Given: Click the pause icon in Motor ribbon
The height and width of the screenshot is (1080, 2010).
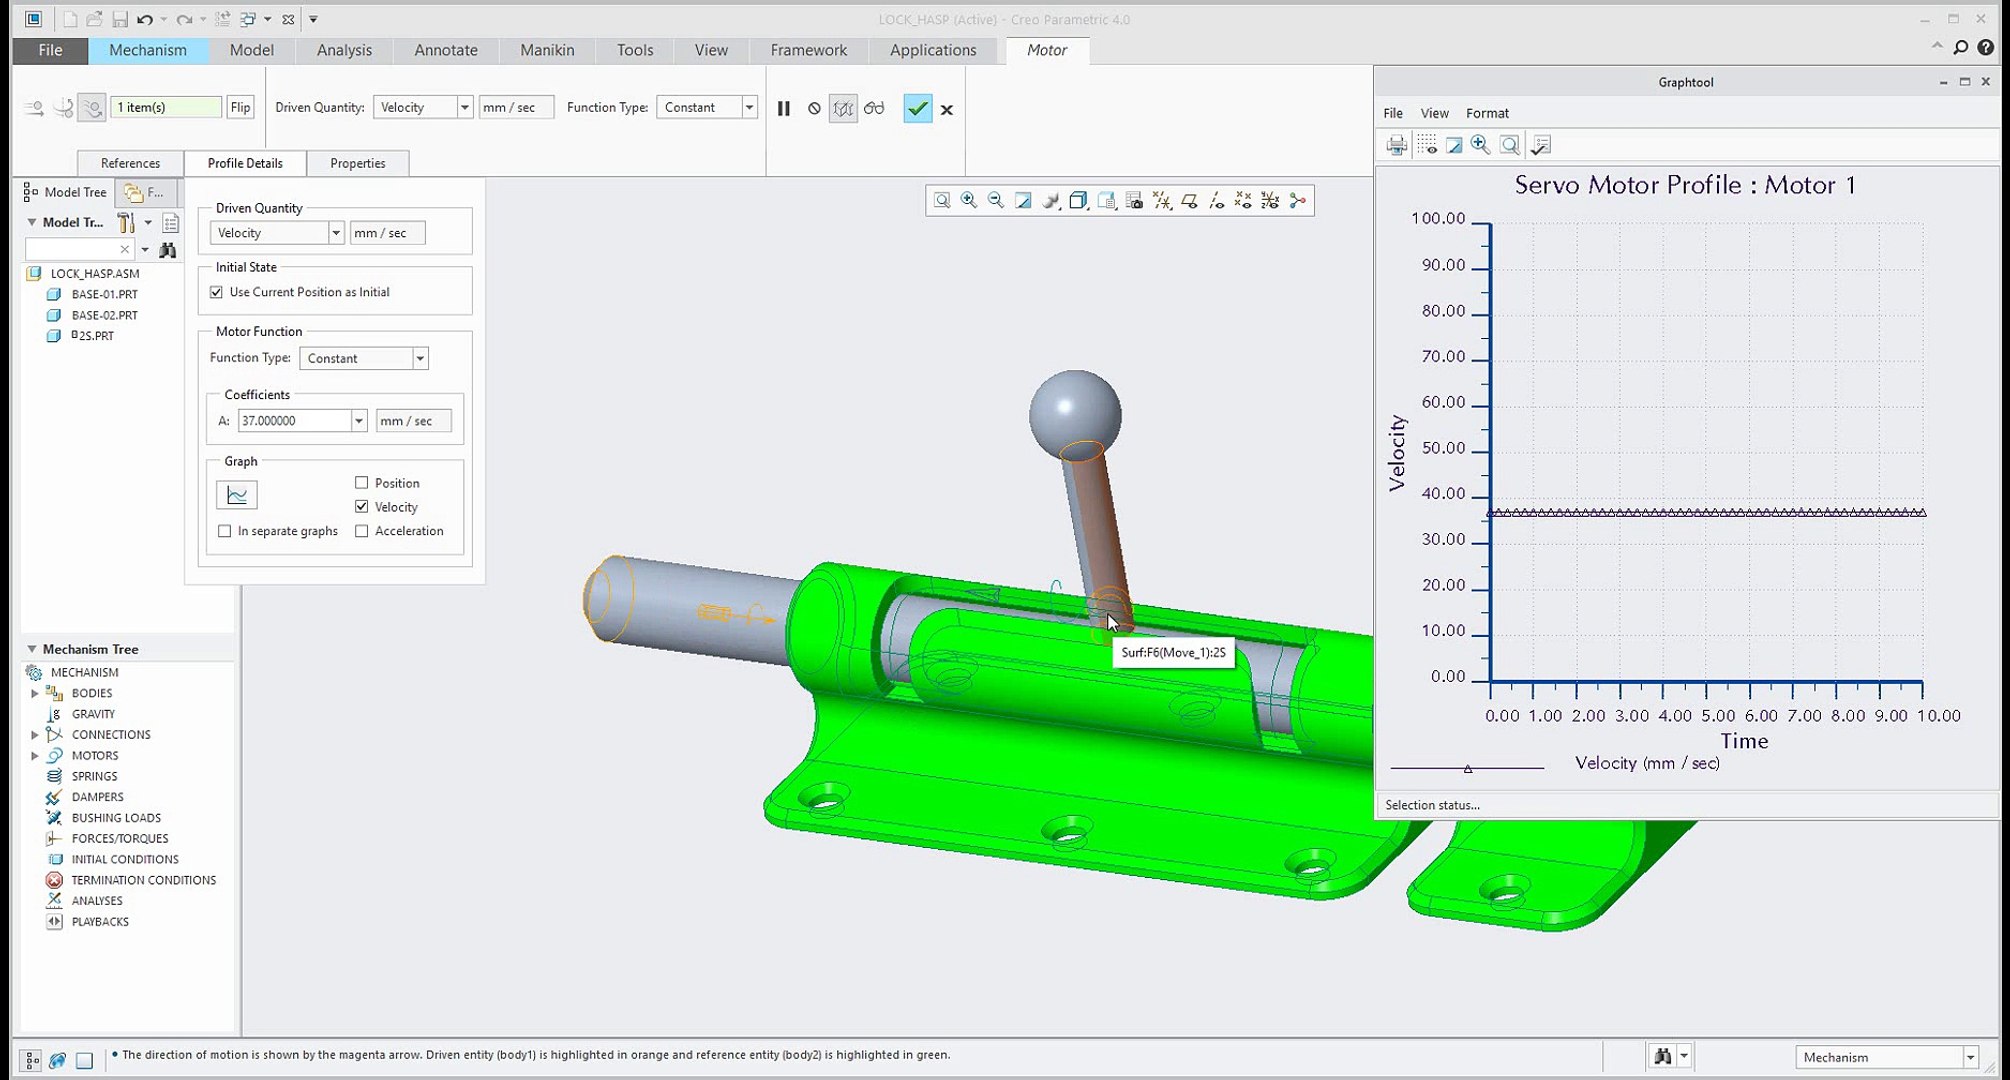Looking at the screenshot, I should [x=784, y=108].
